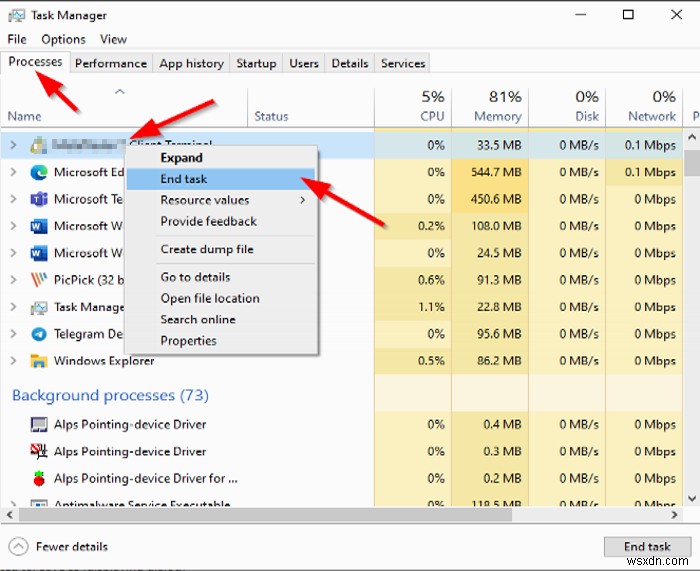Viewport: 700px width, 571px height.
Task: Open the View menu
Action: point(113,39)
